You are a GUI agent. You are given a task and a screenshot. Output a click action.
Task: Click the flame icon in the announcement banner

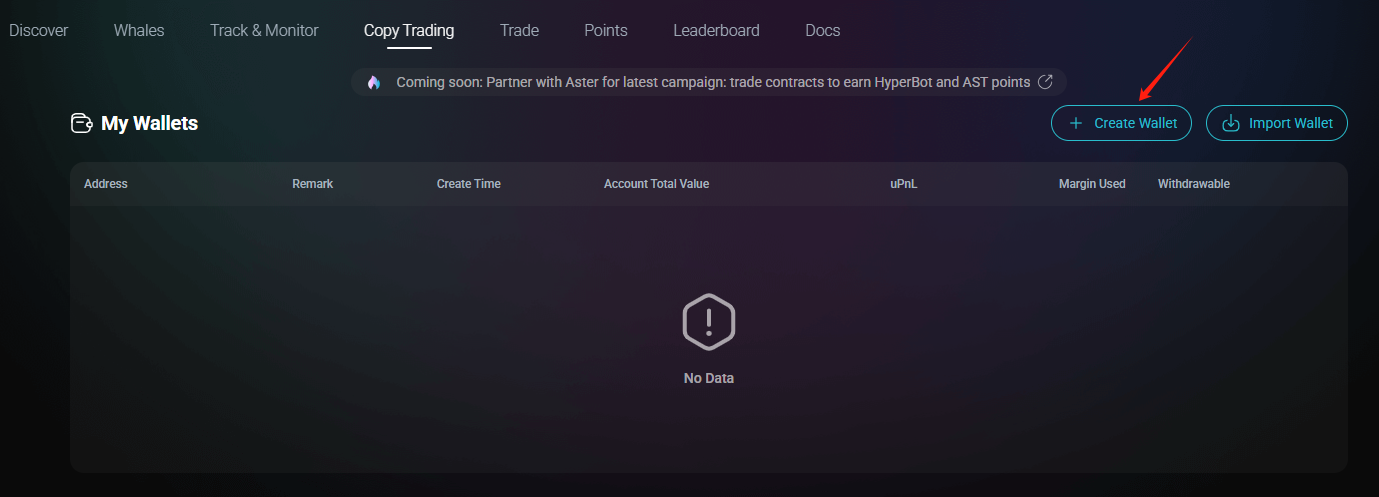click(x=373, y=82)
